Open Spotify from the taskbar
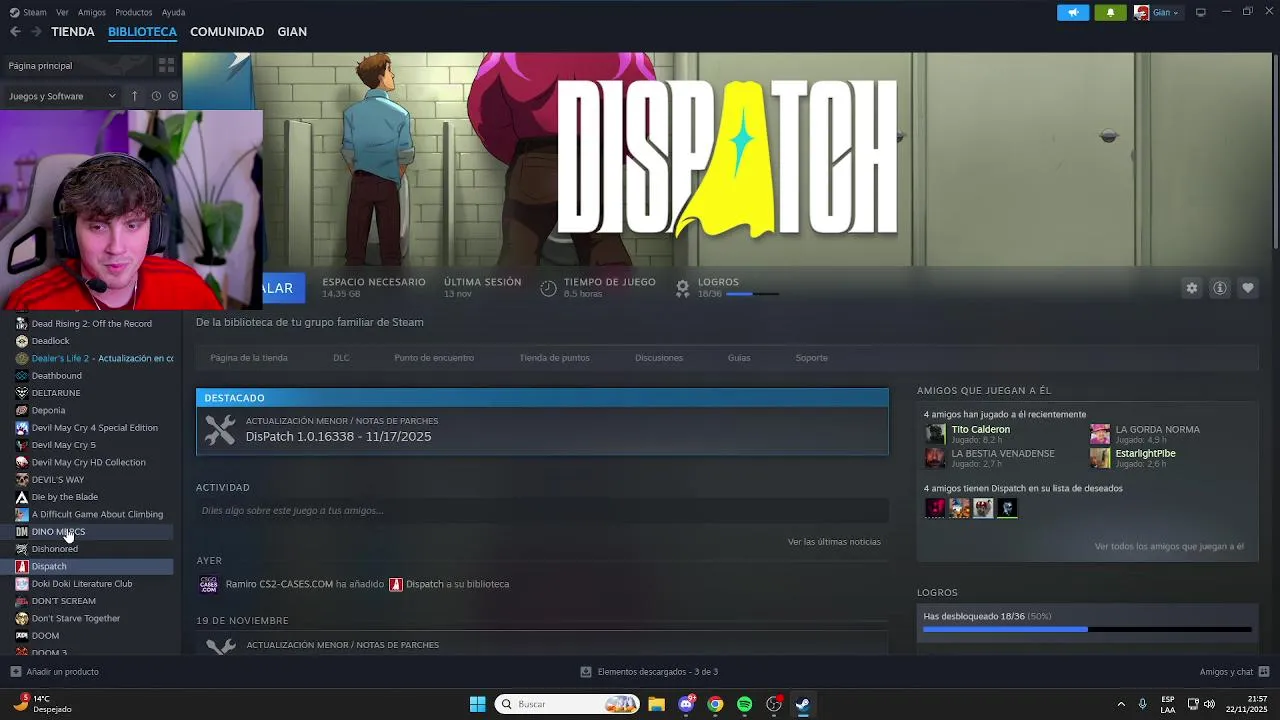The height and width of the screenshot is (720, 1280). [744, 704]
